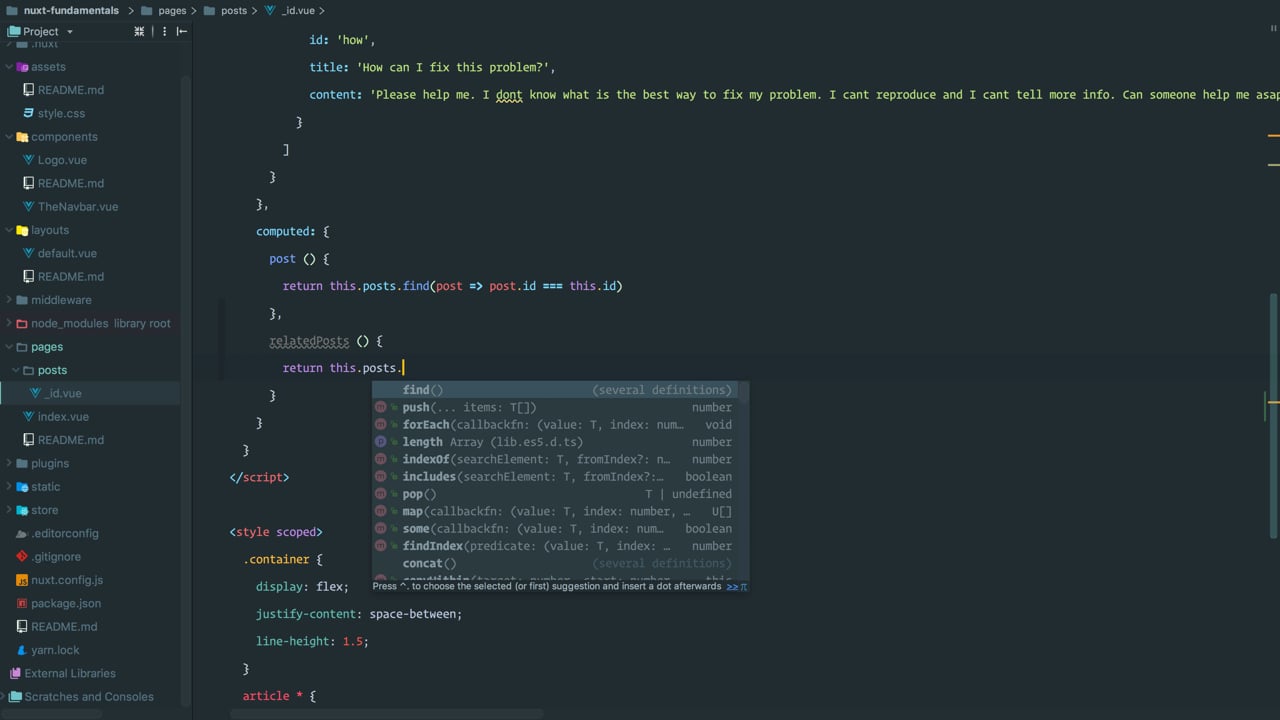Choose indexOf suggestion in autocomplete
1280x720 pixels.
(x=555, y=459)
